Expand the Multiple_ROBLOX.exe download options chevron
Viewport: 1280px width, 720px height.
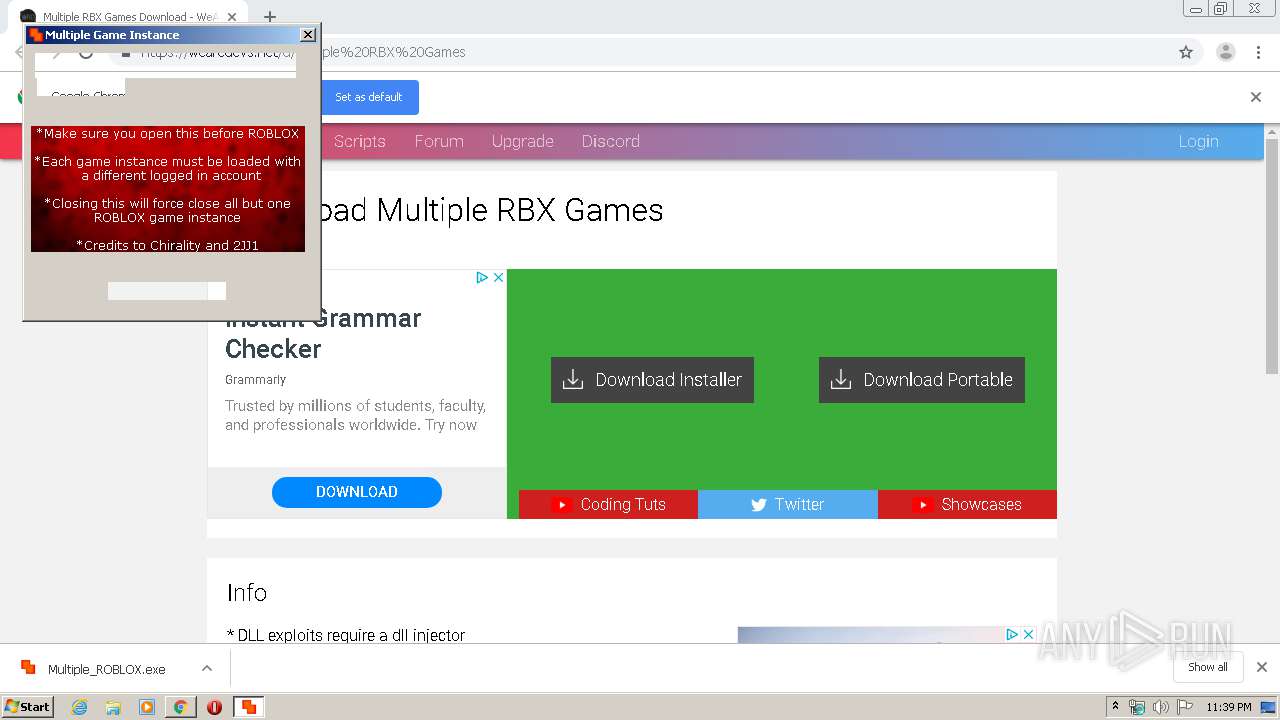[207, 668]
